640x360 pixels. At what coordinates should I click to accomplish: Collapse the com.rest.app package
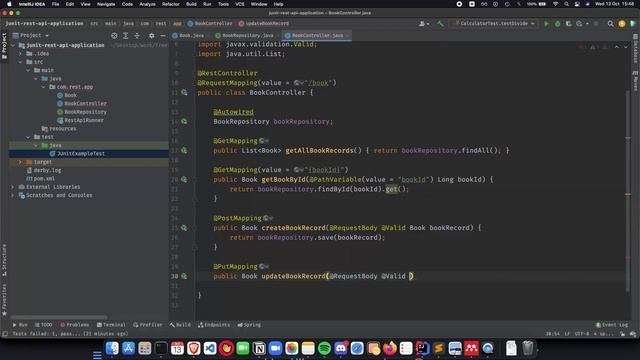[x=44, y=87]
